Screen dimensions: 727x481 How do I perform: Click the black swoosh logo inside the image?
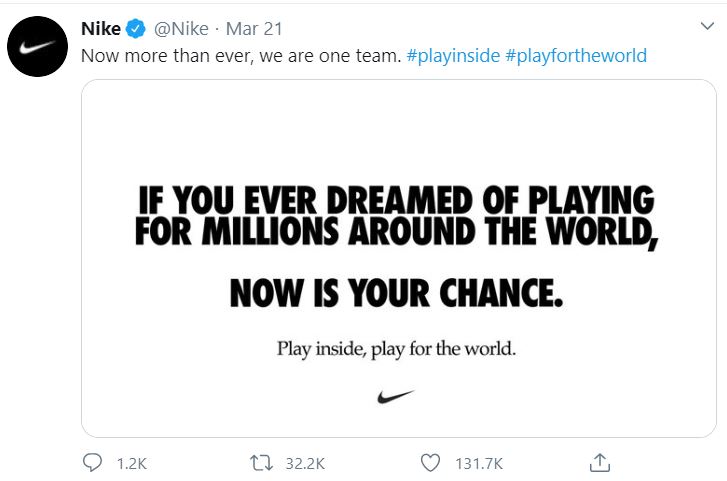(395, 397)
